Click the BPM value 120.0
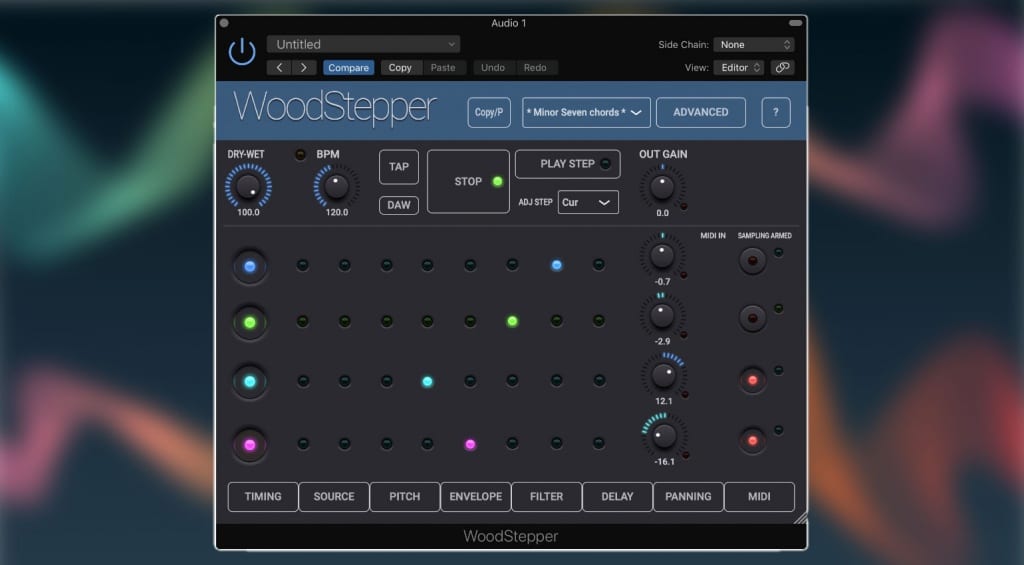 336,212
